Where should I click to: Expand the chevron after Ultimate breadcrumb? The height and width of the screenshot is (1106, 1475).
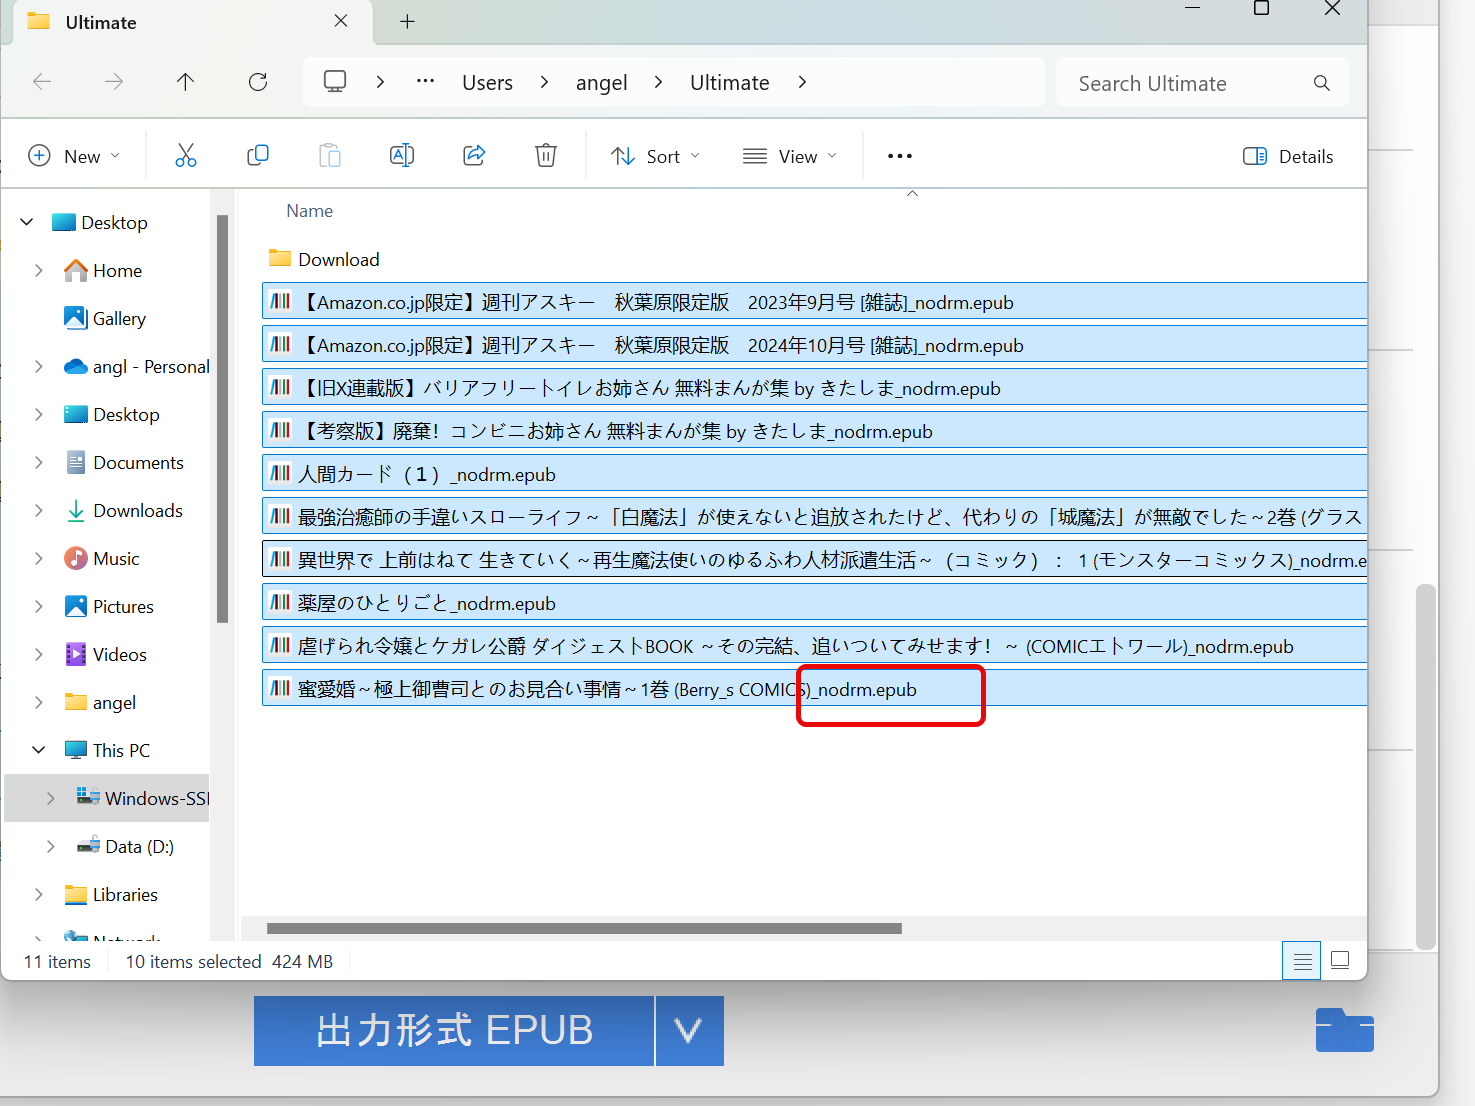click(x=802, y=82)
